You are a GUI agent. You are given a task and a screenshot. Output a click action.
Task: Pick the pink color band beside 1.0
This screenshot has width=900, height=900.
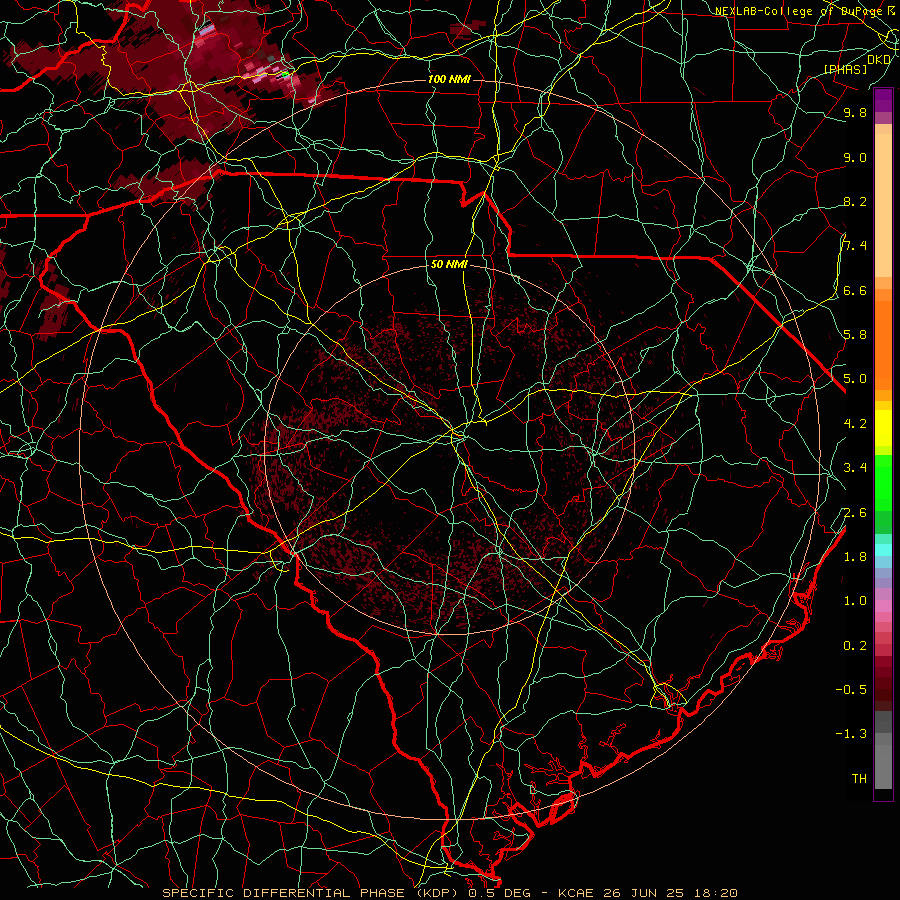tap(883, 606)
